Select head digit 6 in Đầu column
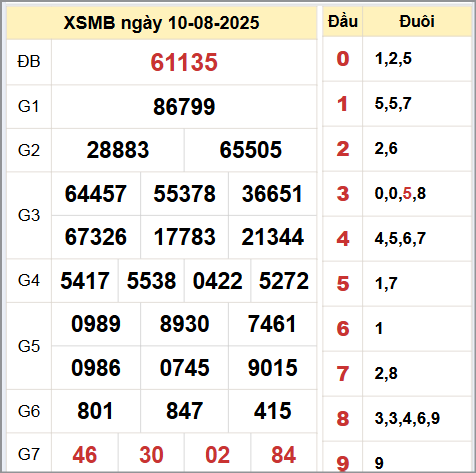The width and height of the screenshot is (476, 473). [x=343, y=329]
